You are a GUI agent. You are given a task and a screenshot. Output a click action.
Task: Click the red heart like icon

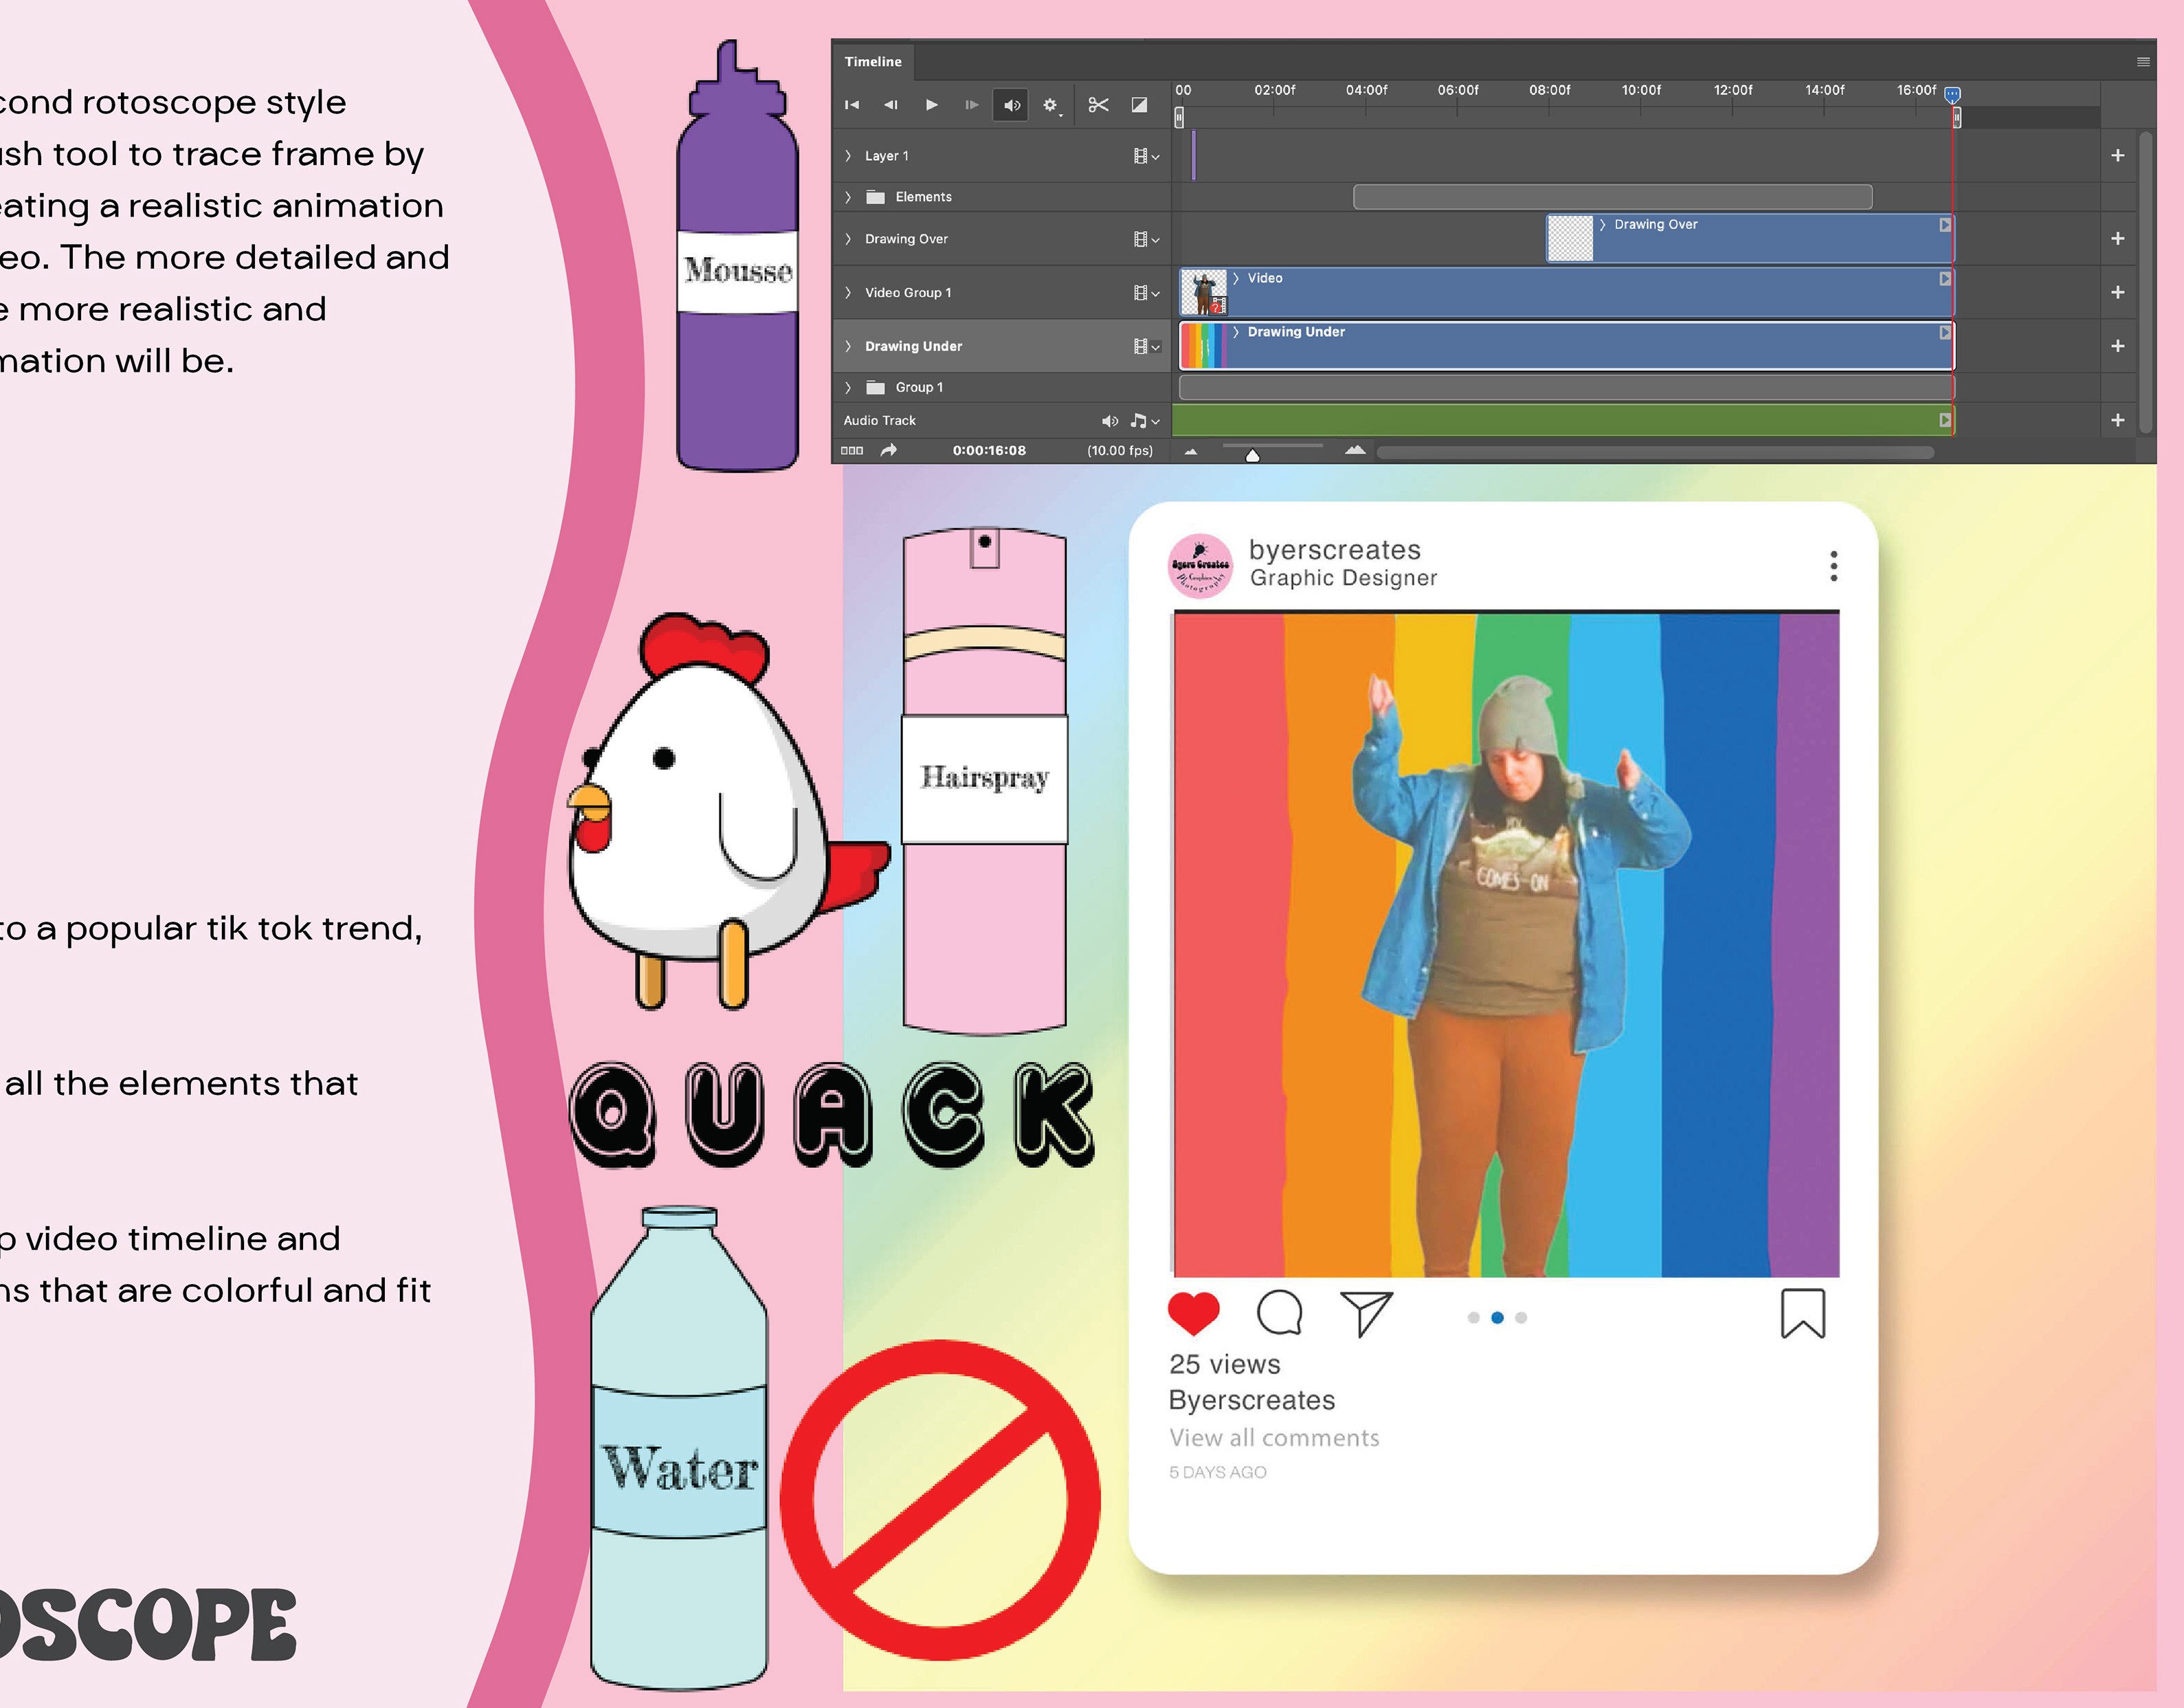[1193, 1314]
